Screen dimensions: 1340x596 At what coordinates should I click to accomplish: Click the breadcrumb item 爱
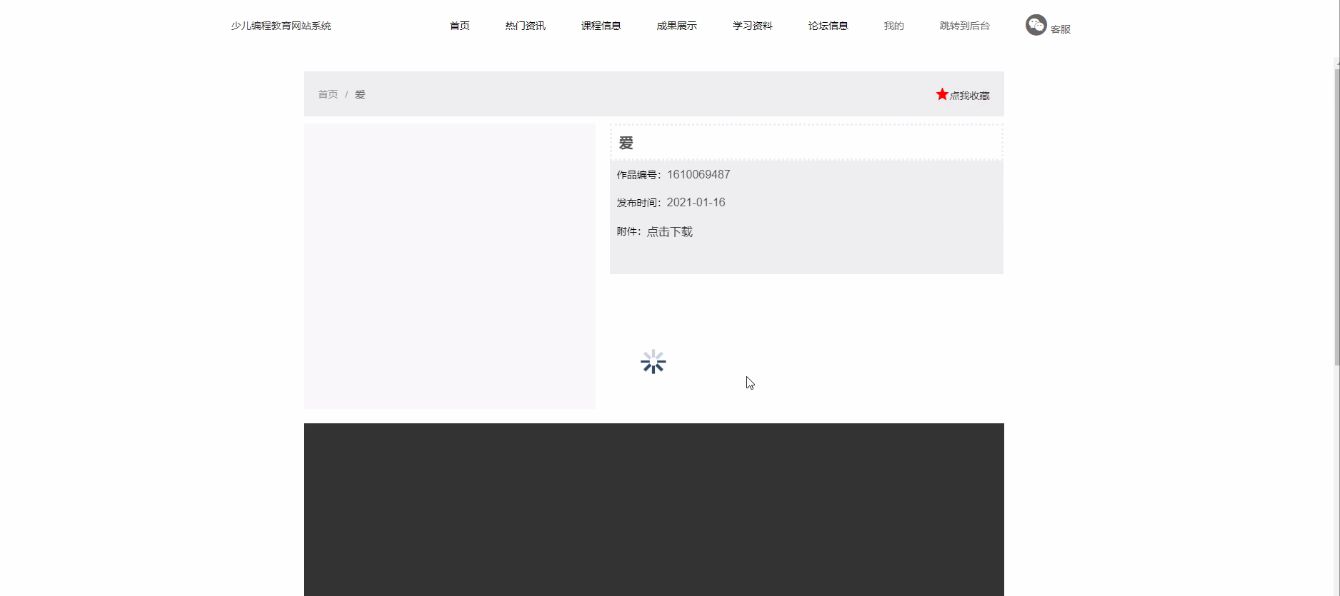[360, 95]
